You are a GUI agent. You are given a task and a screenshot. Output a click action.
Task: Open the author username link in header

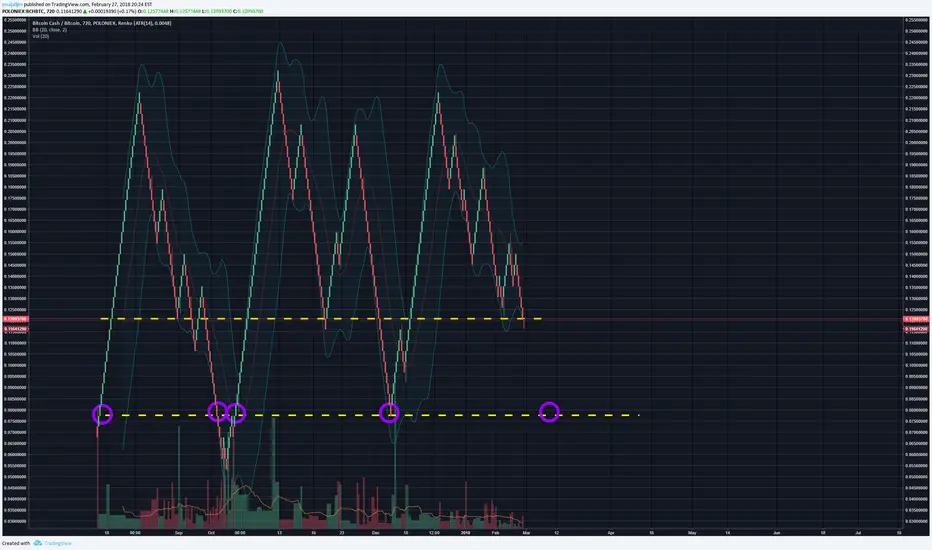(x=12, y=4)
